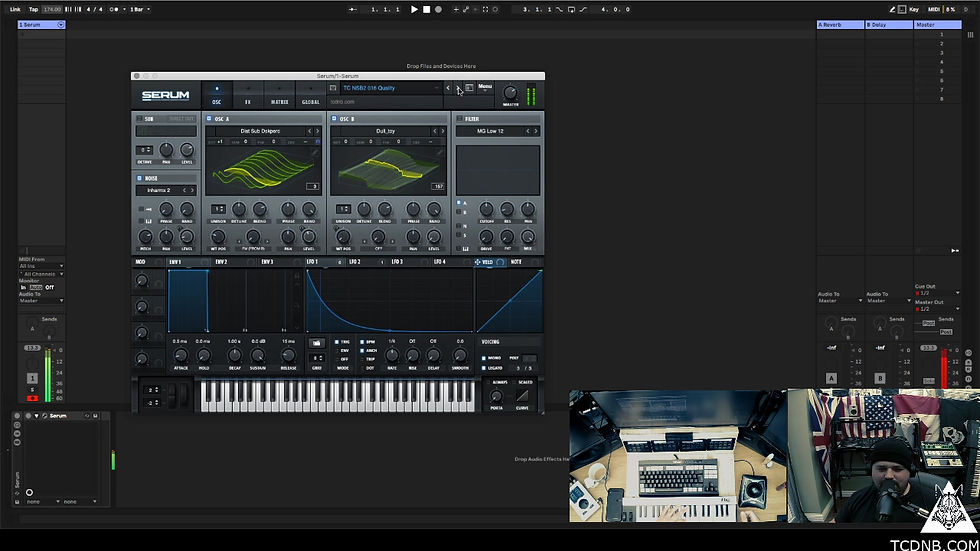Select next wavetable for OSC A

[318, 131]
